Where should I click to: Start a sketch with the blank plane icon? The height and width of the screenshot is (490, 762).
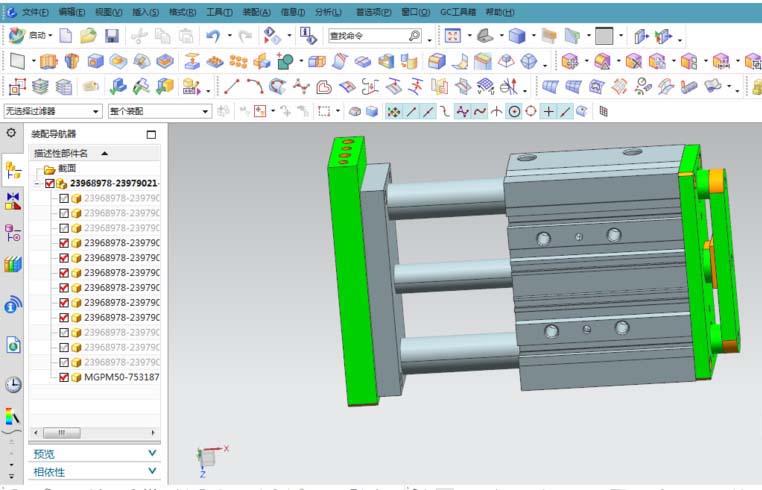coord(17,61)
